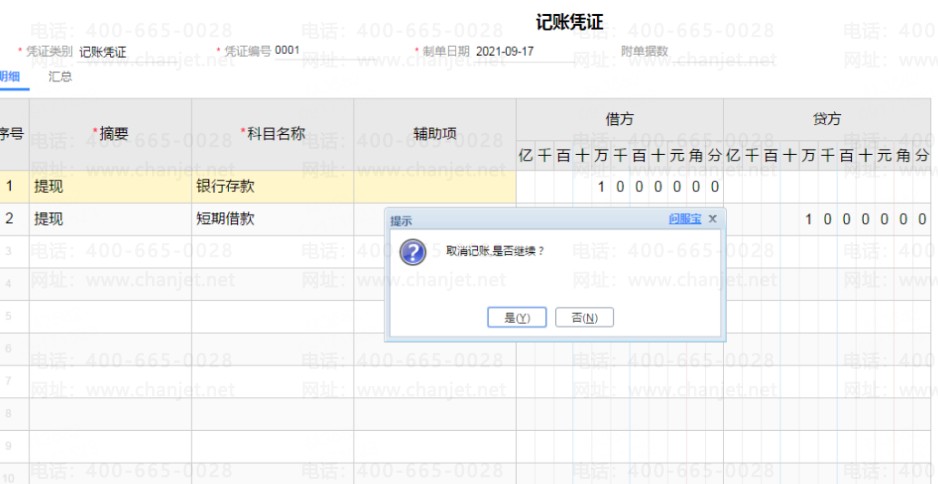
Task: Close the 提示 dialog
Action: click(x=712, y=220)
